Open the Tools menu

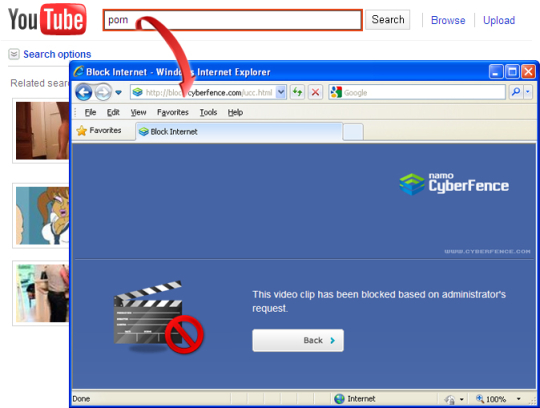pos(208,112)
